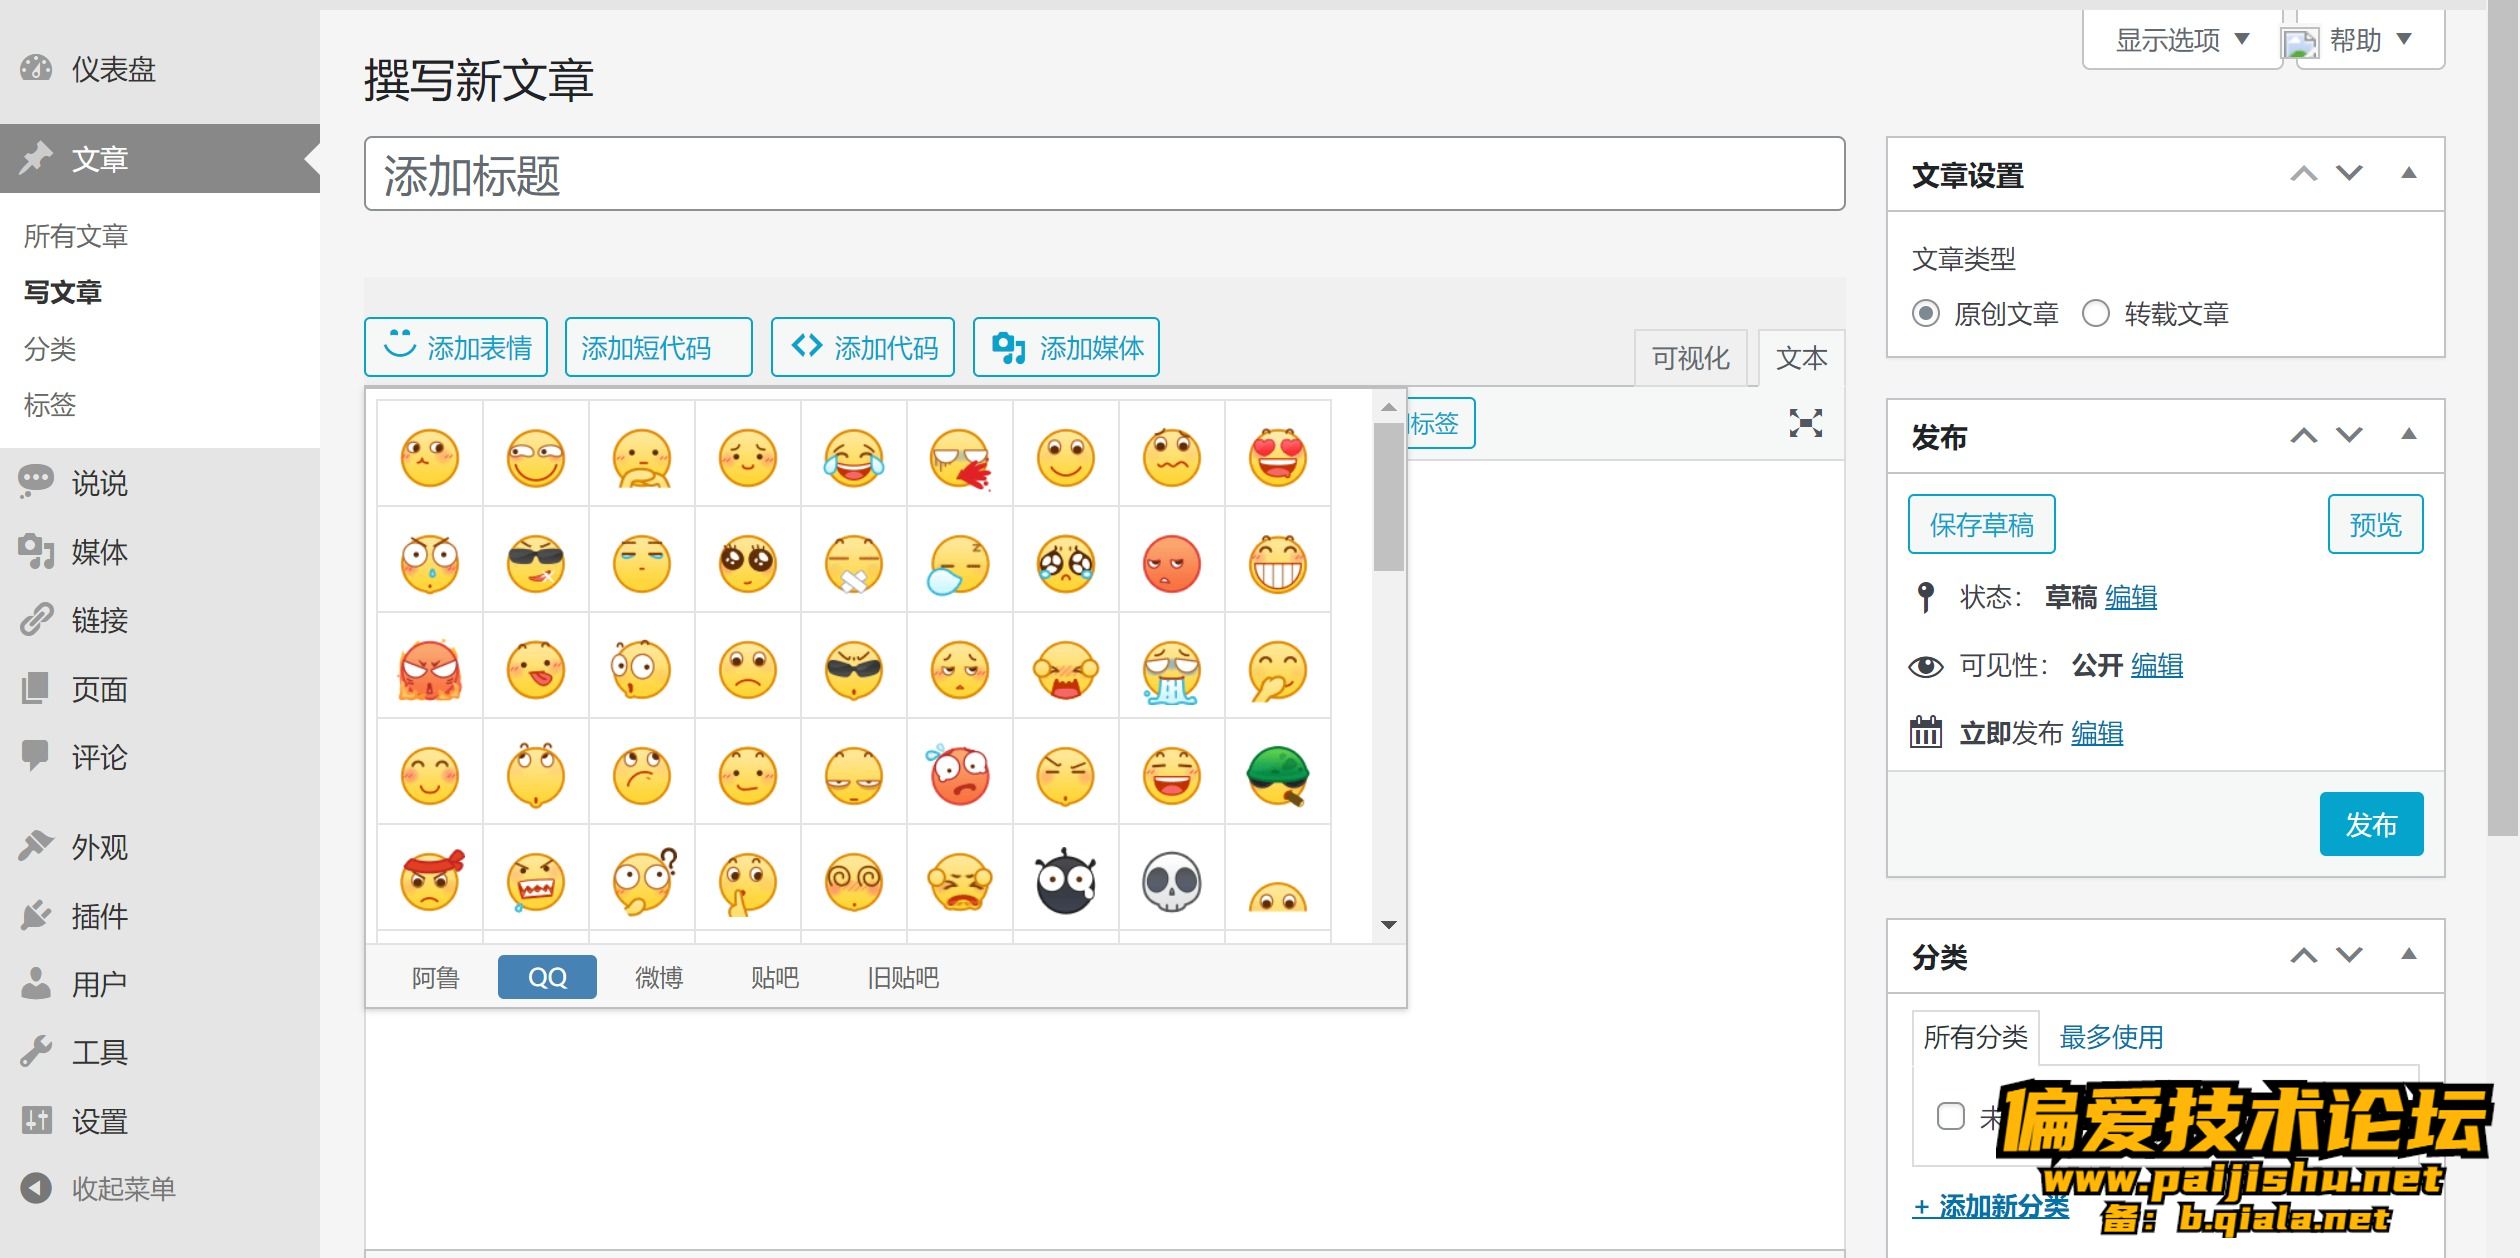
Task: Switch to the 贴吧 emoji set
Action: click(x=775, y=977)
